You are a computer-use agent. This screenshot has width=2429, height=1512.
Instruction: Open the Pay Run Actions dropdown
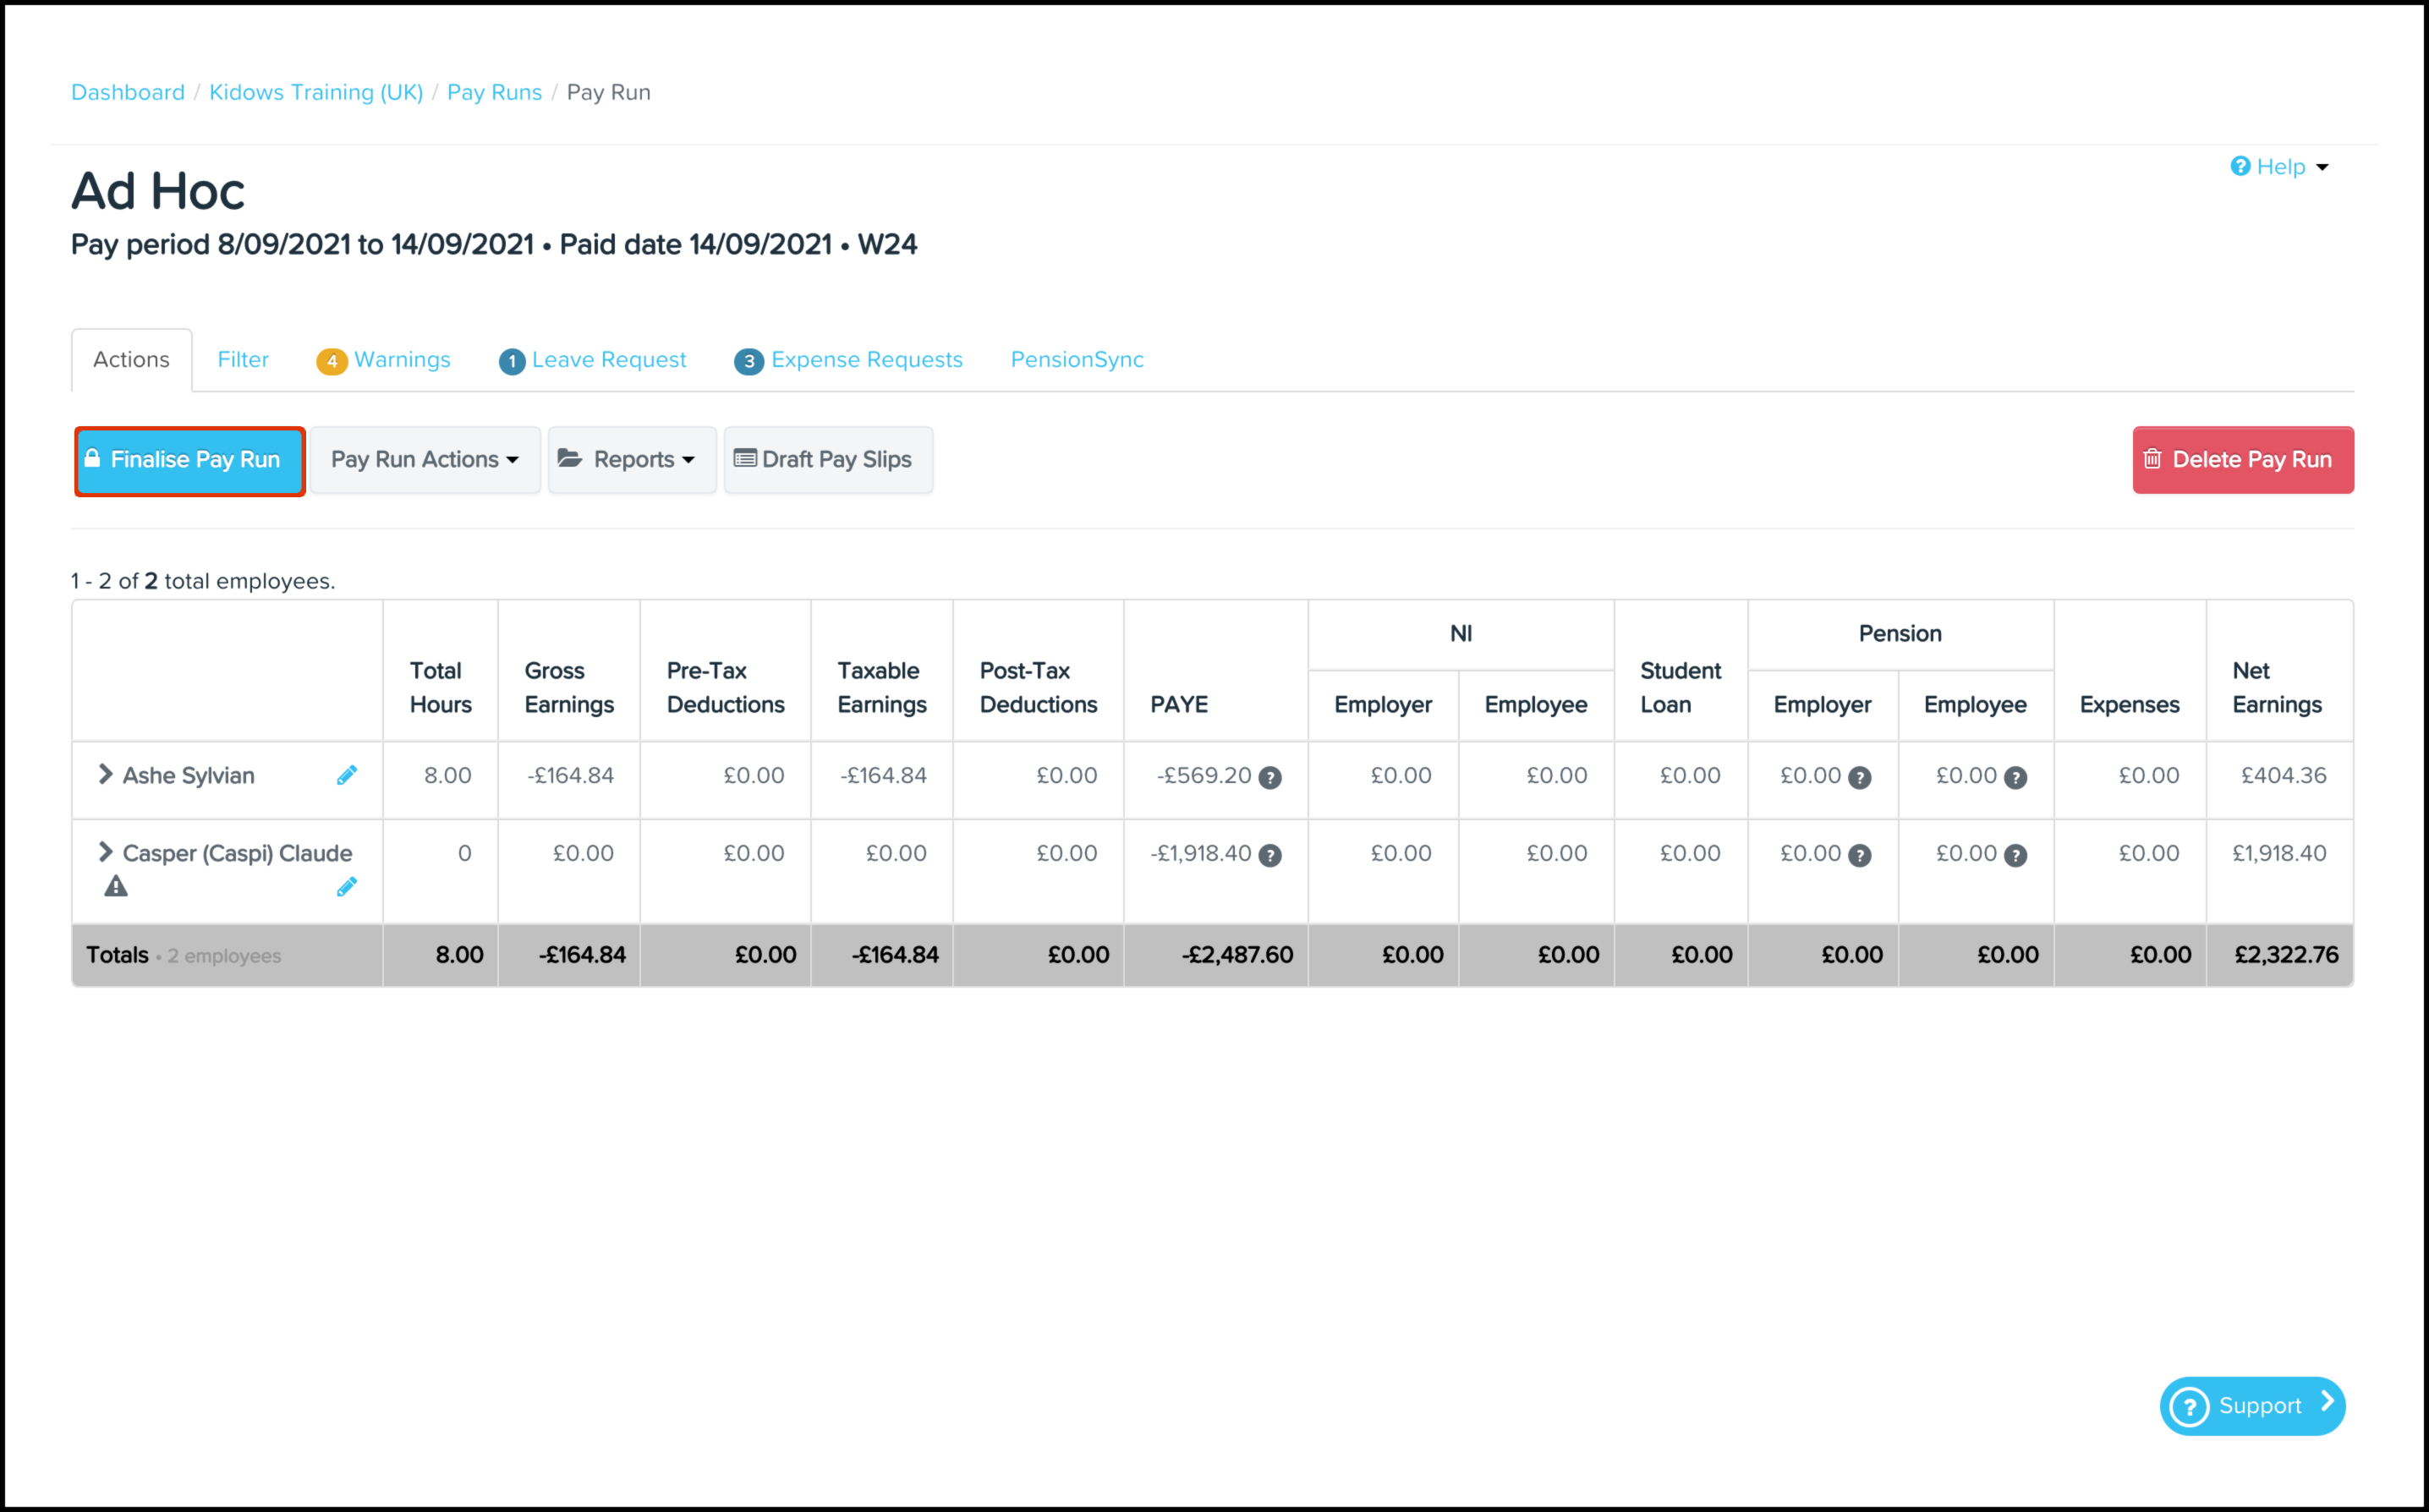[x=425, y=459]
